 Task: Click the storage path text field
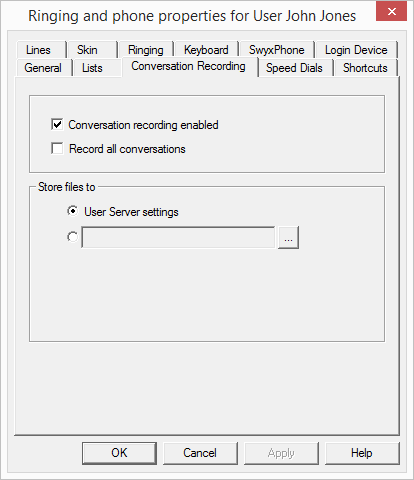coord(178,237)
